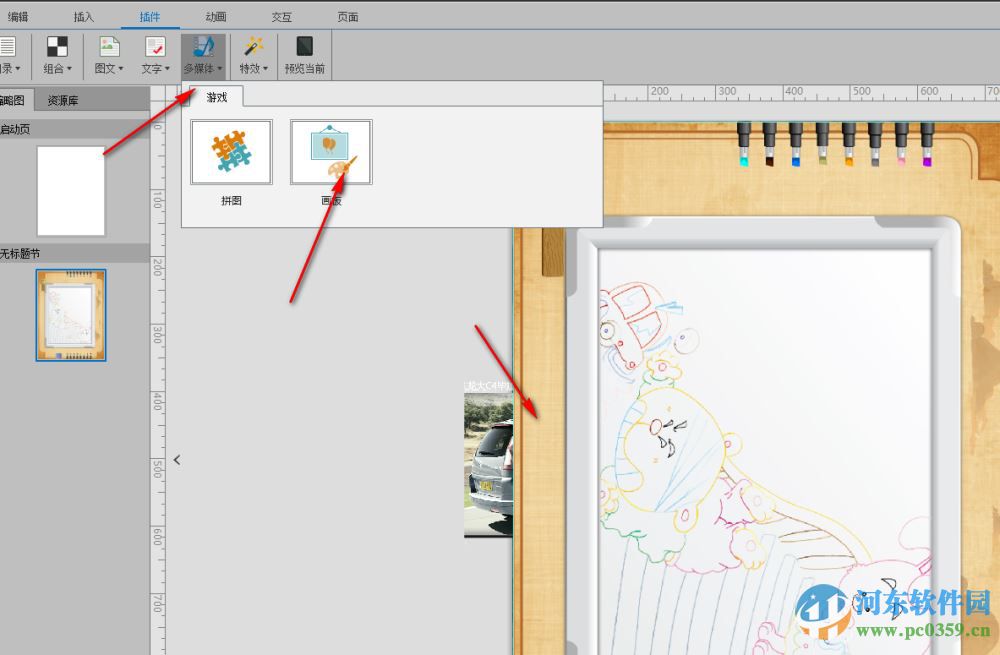Image resolution: width=1000 pixels, height=655 pixels.
Task: Click the 目录 list icon
Action: tap(7, 47)
